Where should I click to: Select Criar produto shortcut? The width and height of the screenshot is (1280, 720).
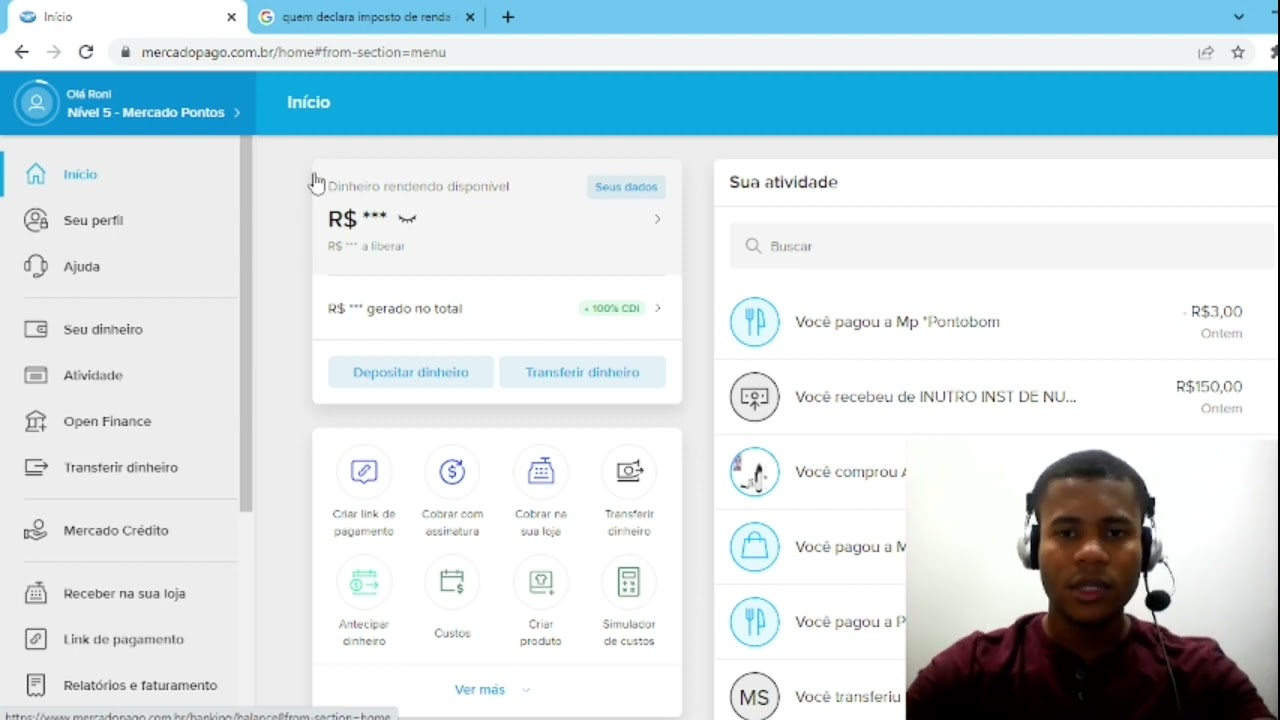tap(541, 603)
